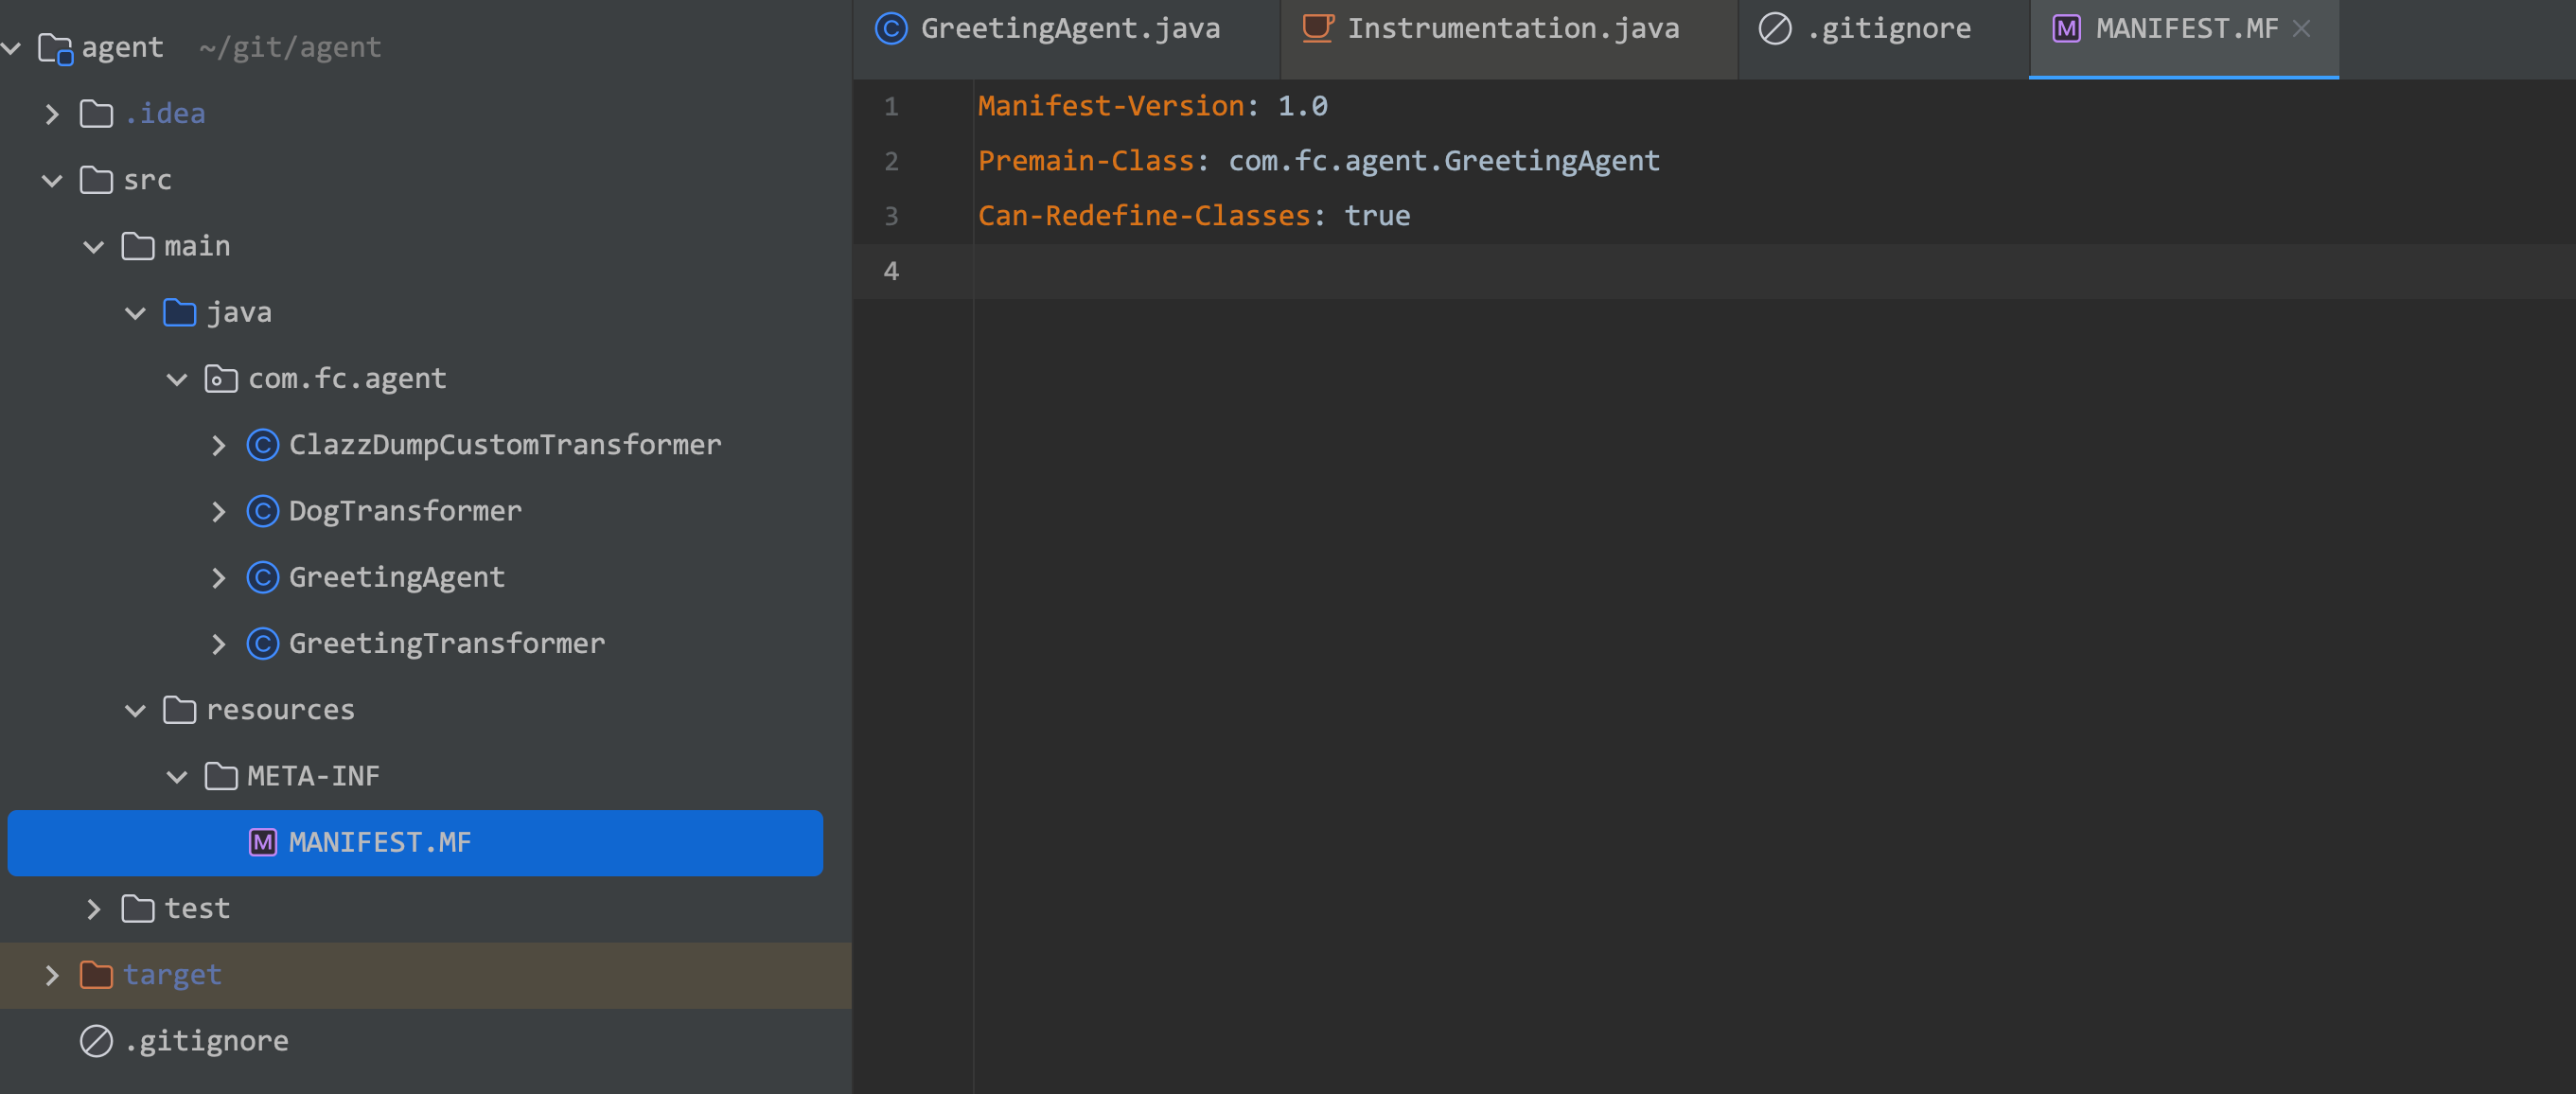Viewport: 2576px width, 1094px height.
Task: Expand the test folder
Action: click(94, 909)
